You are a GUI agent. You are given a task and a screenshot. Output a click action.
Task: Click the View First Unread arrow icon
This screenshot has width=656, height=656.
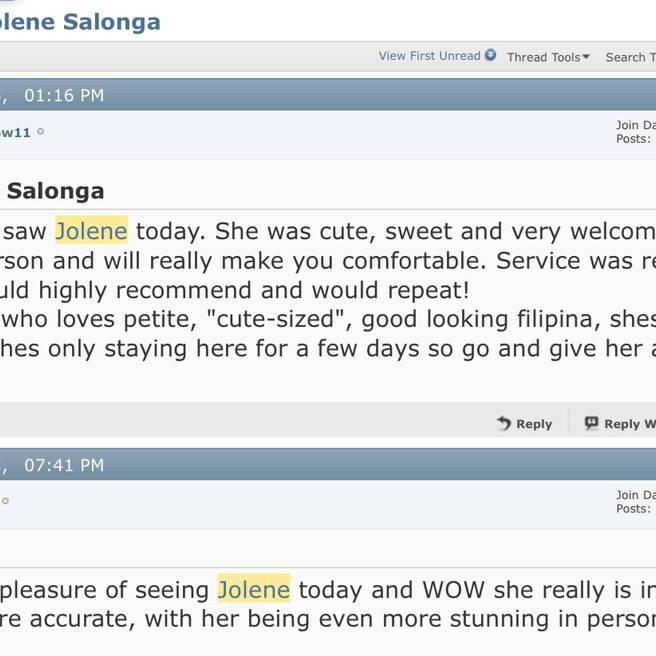[x=491, y=56]
